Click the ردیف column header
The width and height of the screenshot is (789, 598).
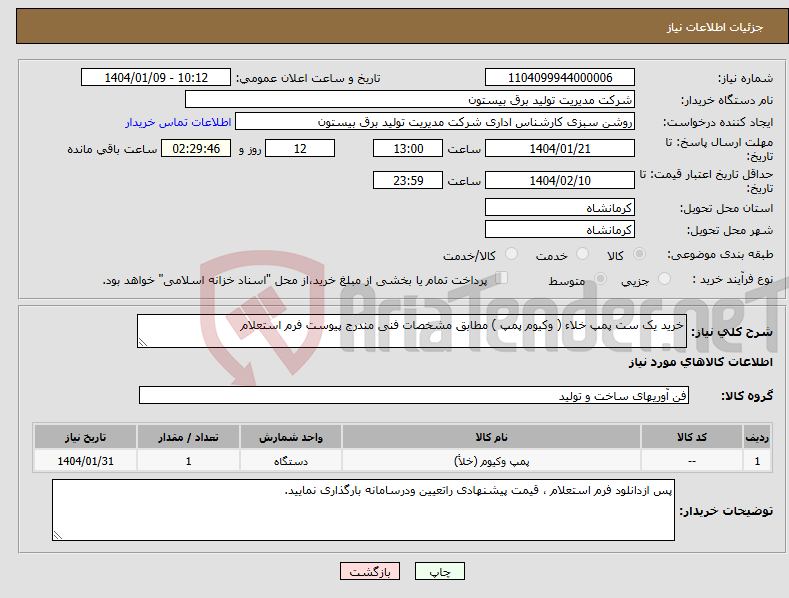pos(757,437)
